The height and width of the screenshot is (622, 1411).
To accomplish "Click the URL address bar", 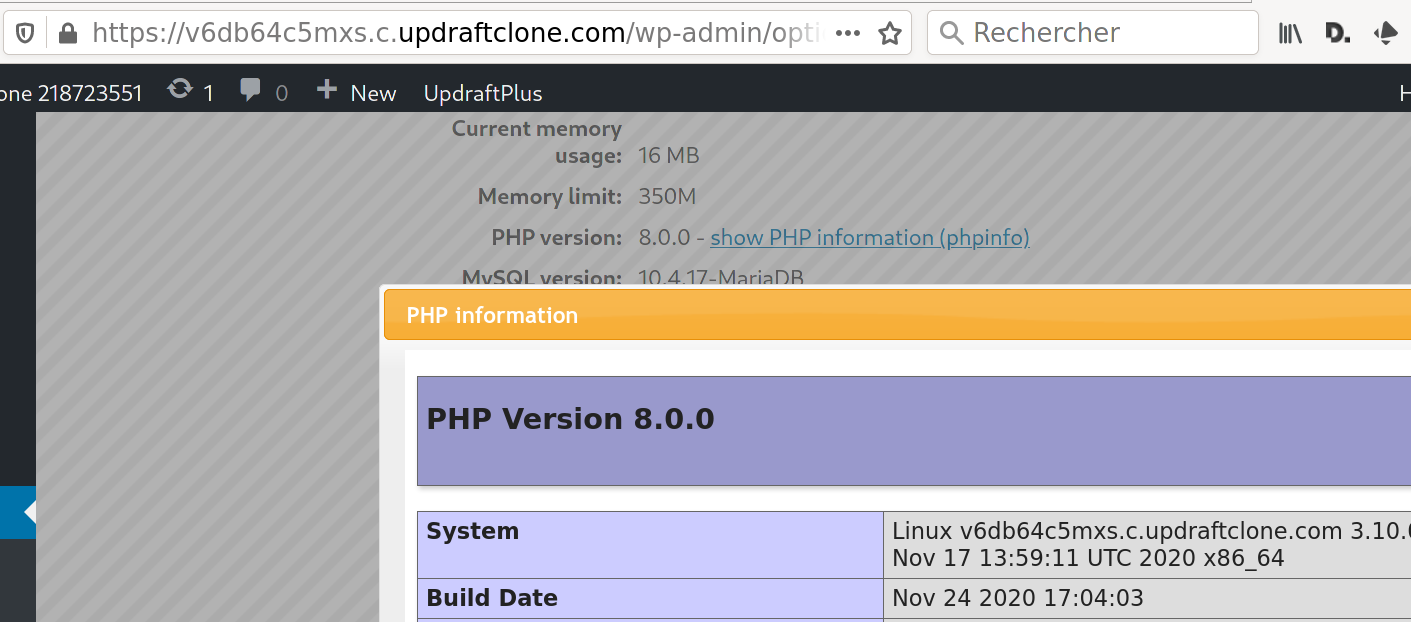I will pyautogui.click(x=450, y=33).
